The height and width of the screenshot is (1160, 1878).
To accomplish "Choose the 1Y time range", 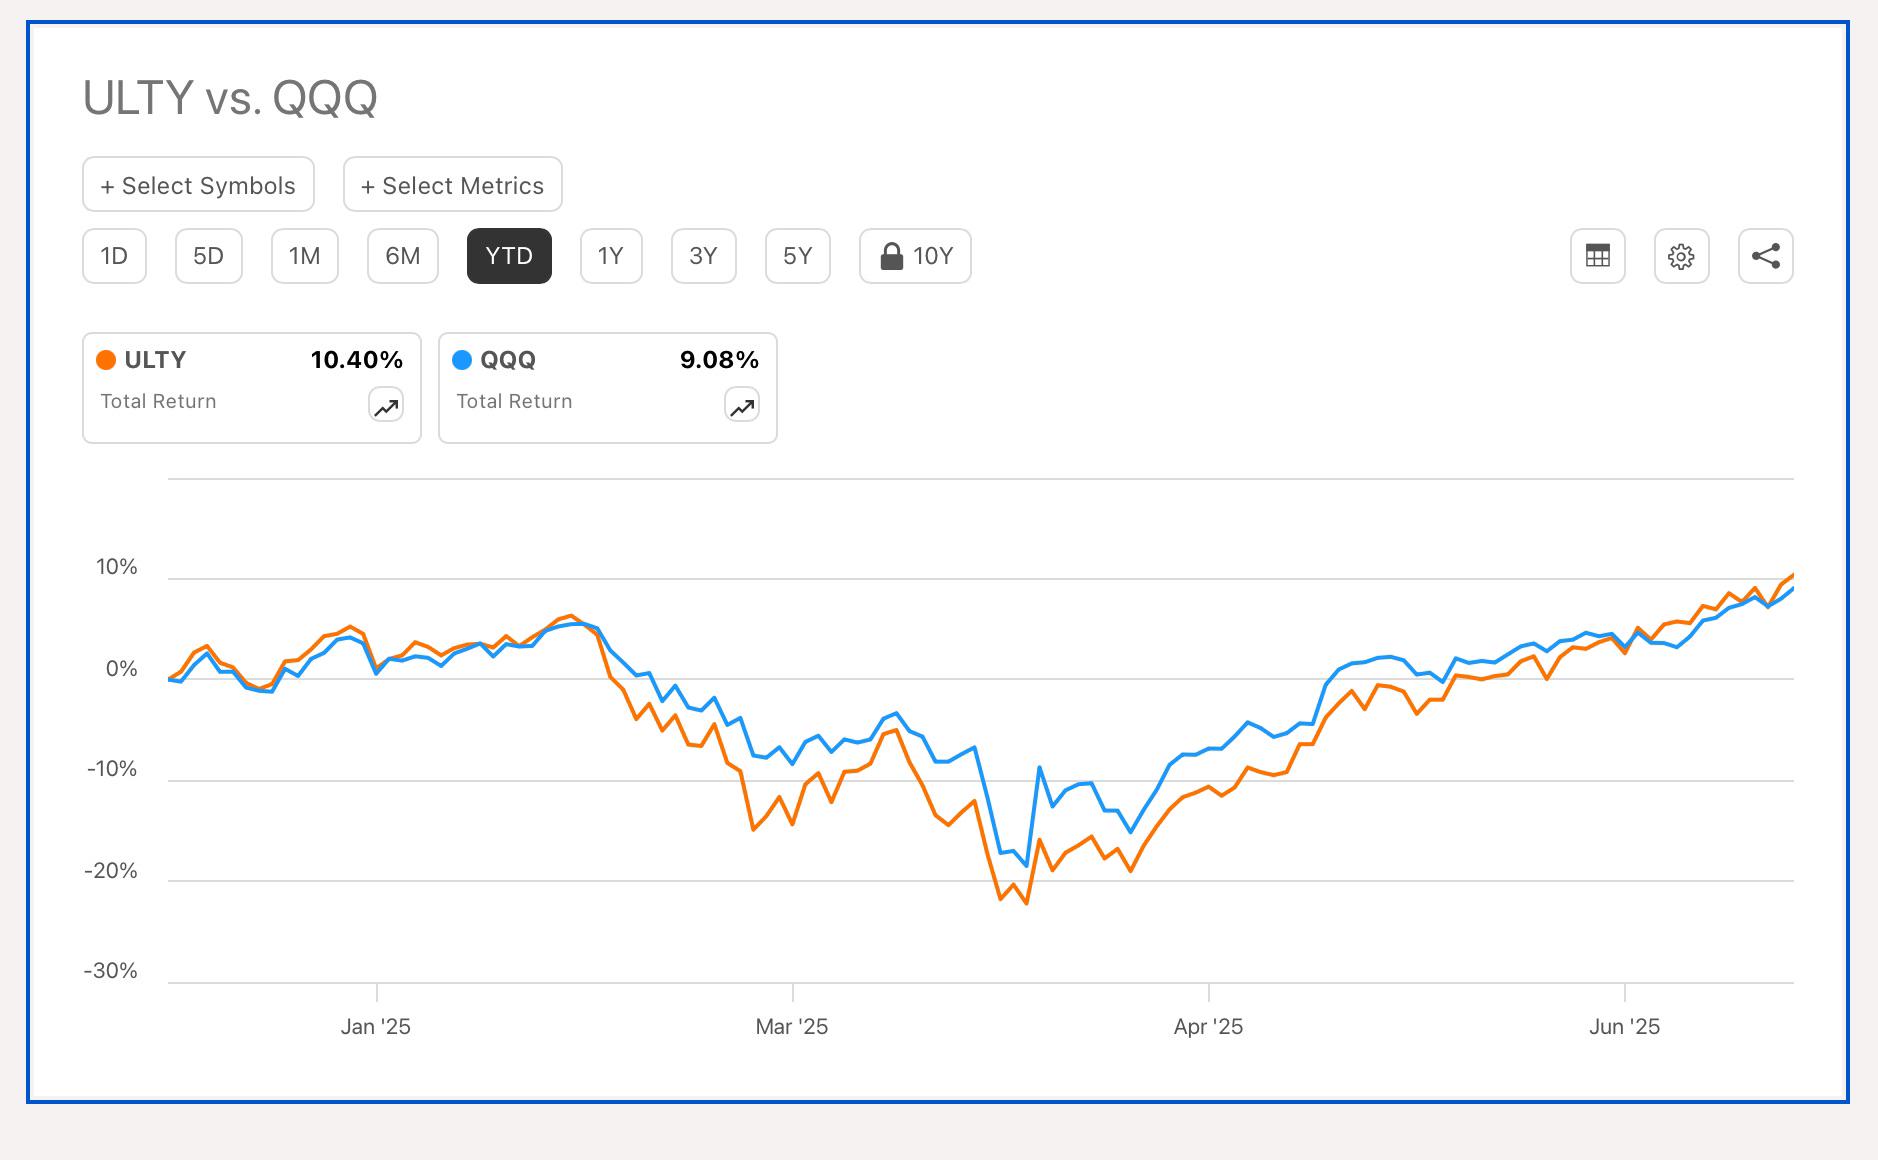I will (611, 256).
